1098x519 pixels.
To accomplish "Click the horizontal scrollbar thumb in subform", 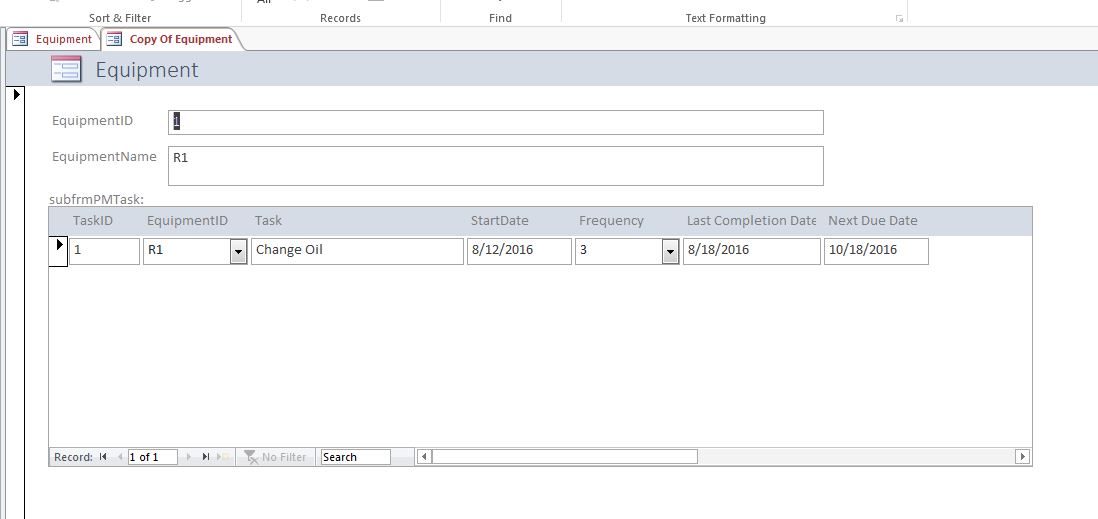I will click(x=564, y=457).
